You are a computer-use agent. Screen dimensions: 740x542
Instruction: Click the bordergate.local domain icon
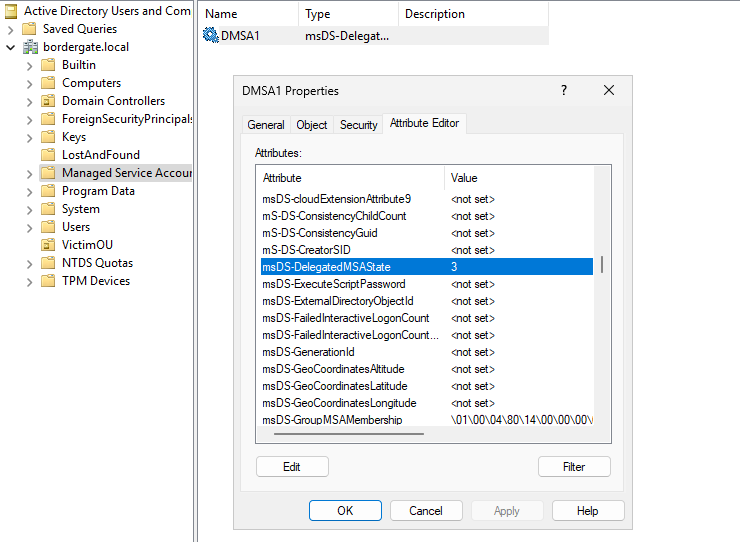tap(30, 47)
